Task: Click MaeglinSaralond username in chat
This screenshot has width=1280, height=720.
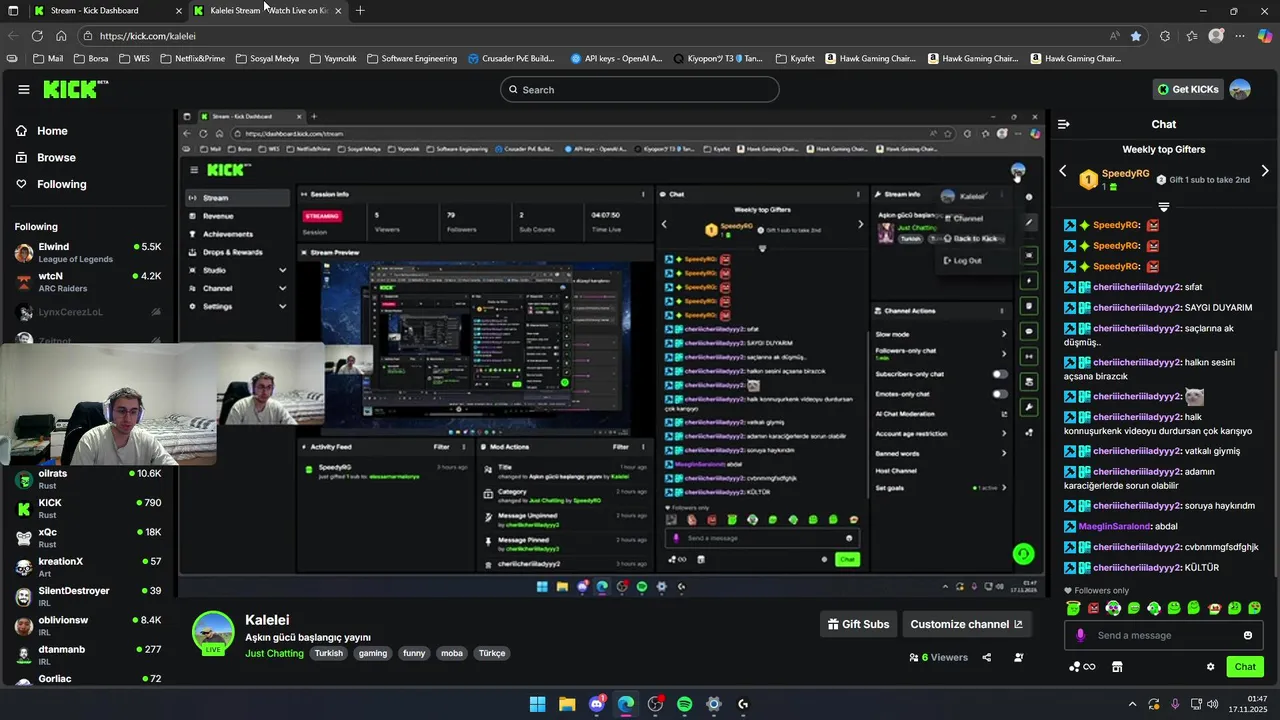Action: tap(1114, 526)
